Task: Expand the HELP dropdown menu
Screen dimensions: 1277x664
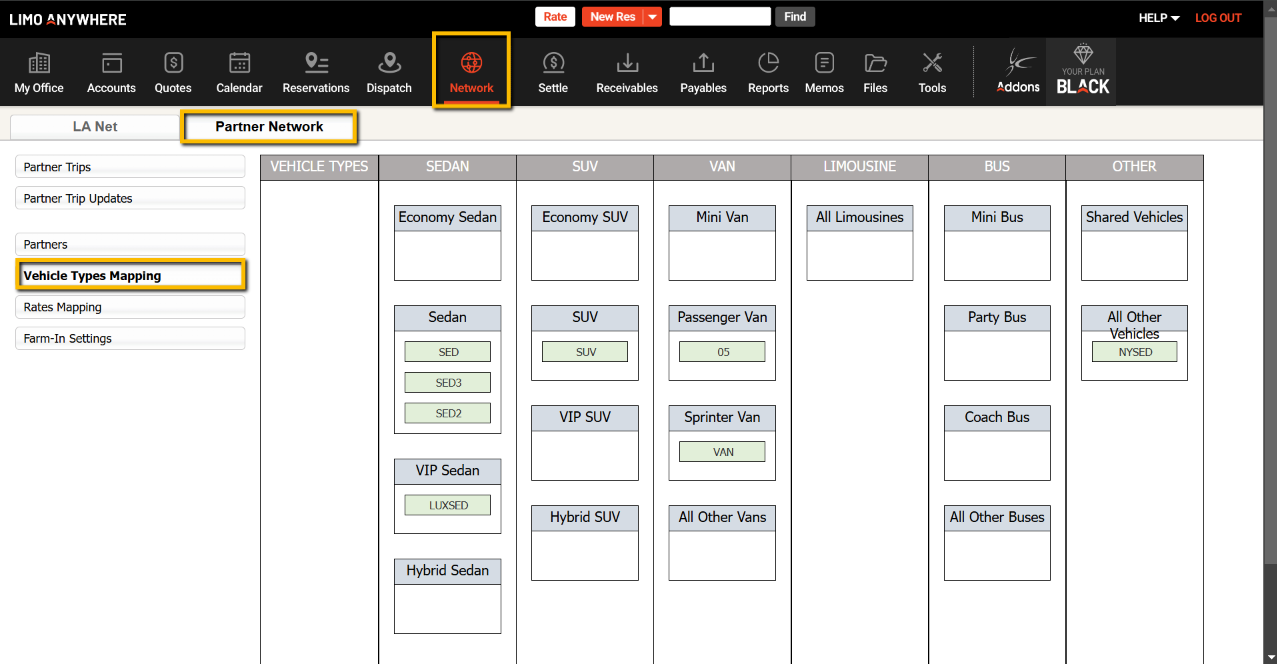Action: point(1159,18)
